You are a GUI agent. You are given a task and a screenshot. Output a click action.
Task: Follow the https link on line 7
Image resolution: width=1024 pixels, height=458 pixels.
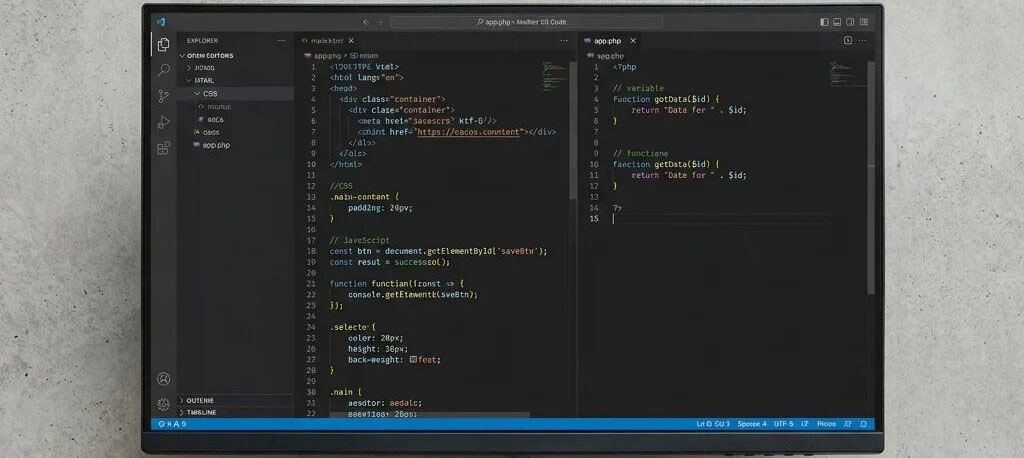coord(470,131)
